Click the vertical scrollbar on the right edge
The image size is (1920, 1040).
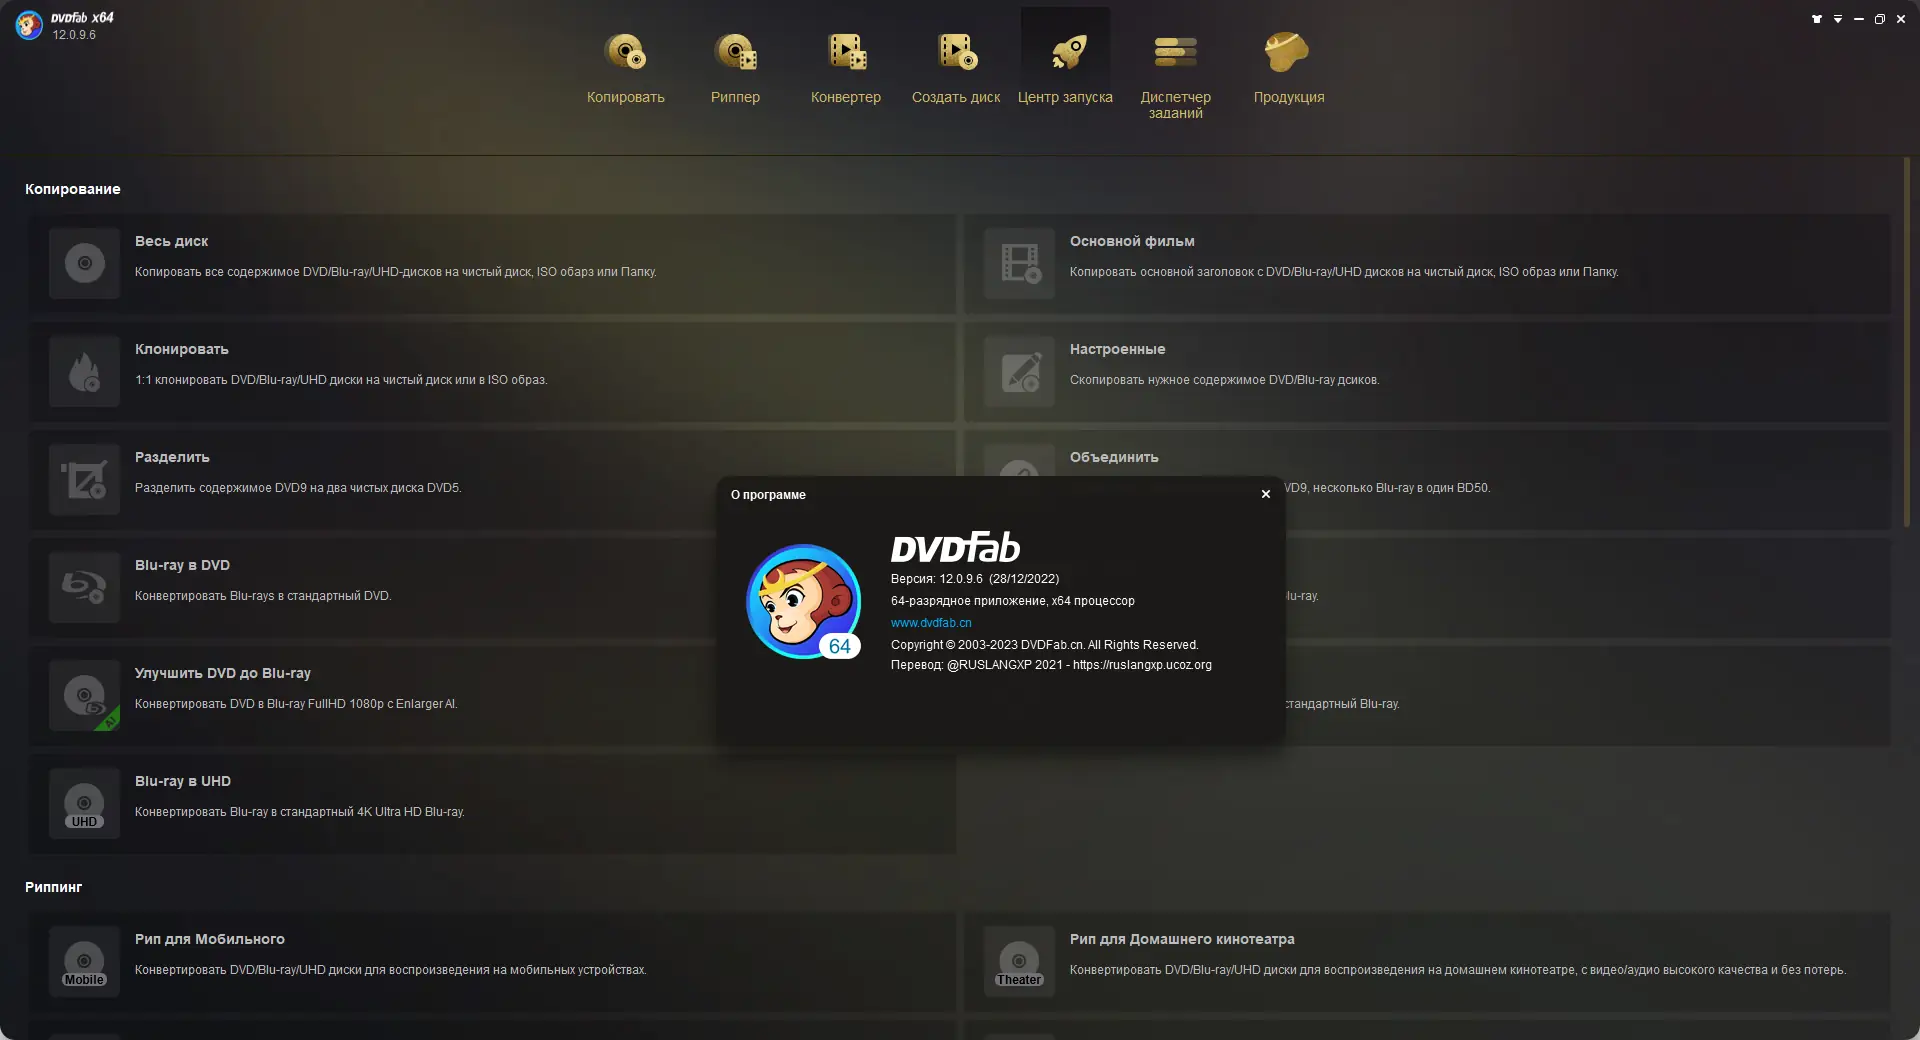coord(1907,342)
